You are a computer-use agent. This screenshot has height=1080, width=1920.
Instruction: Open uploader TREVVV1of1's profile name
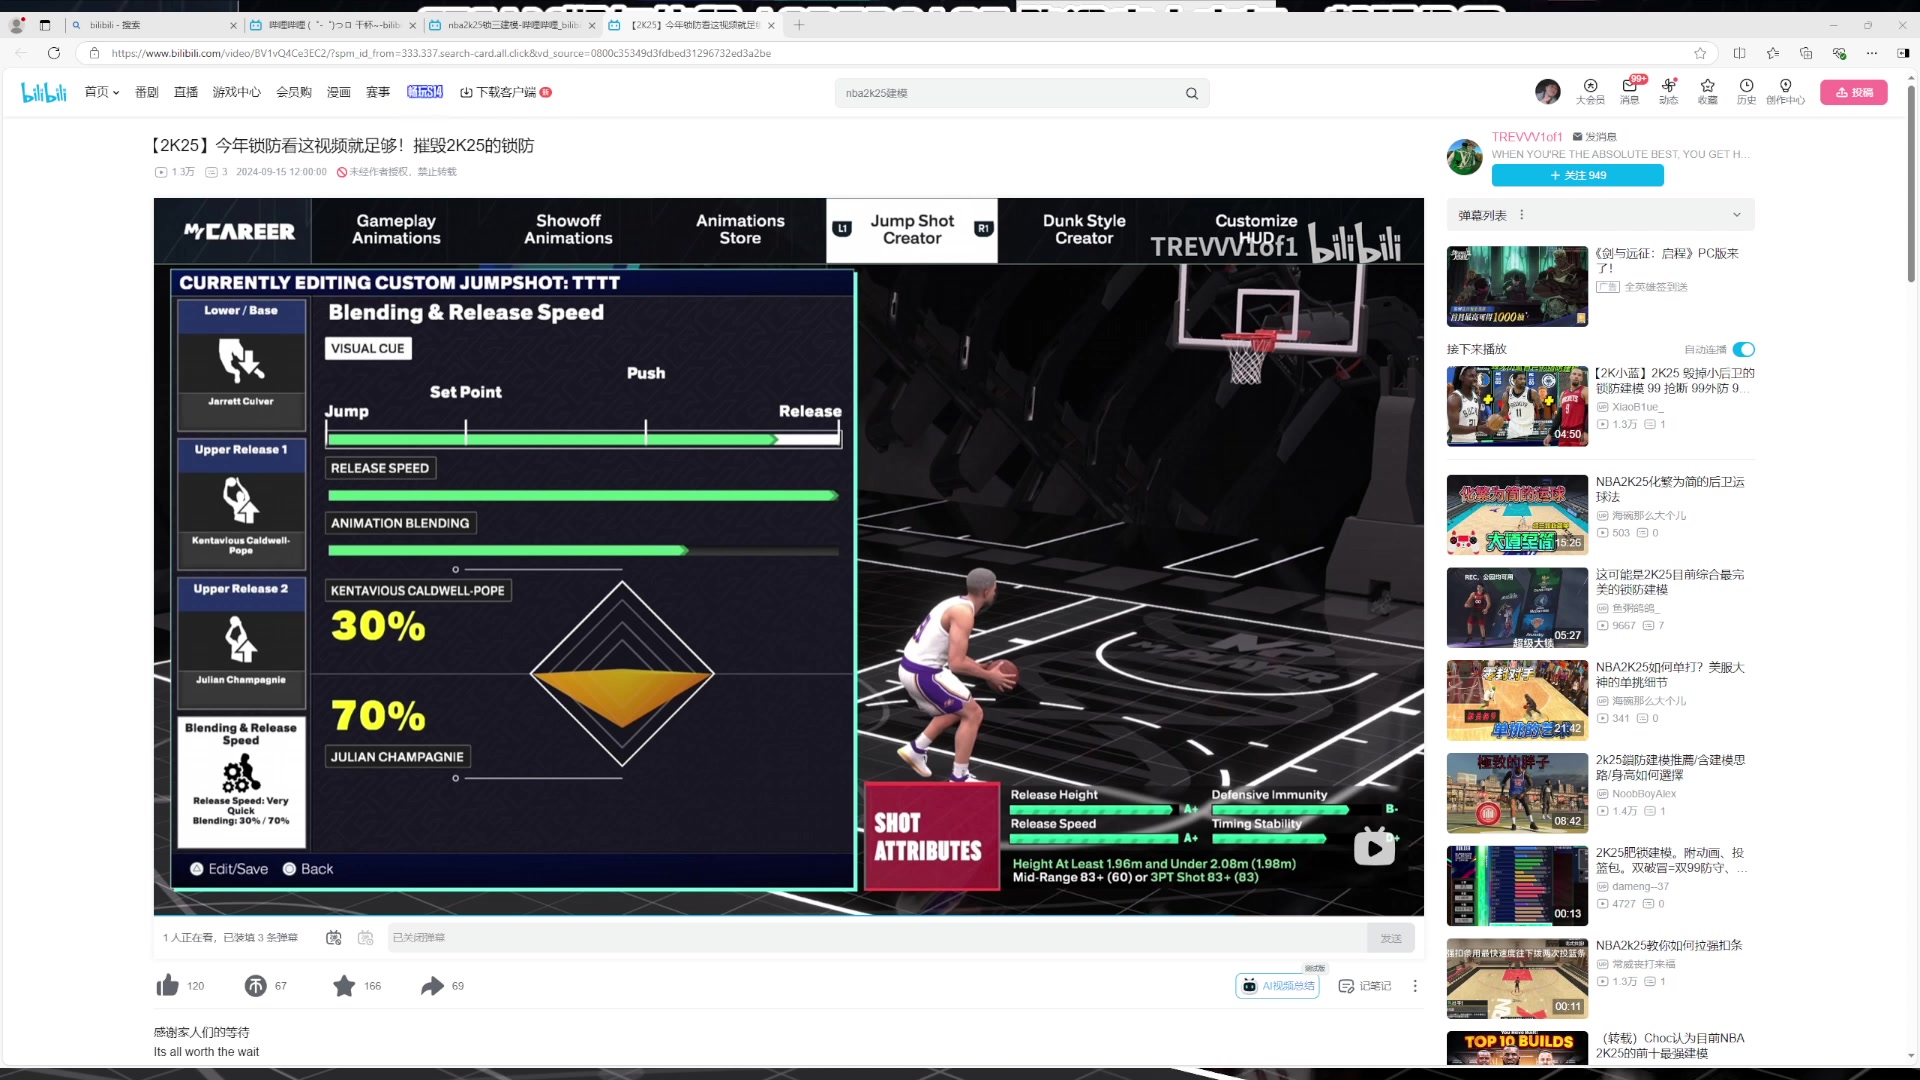click(x=1527, y=137)
